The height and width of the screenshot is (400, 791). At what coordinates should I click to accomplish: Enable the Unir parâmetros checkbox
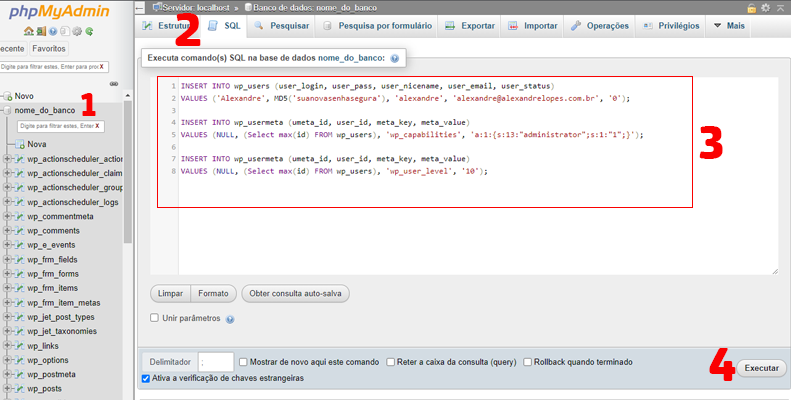point(154,318)
